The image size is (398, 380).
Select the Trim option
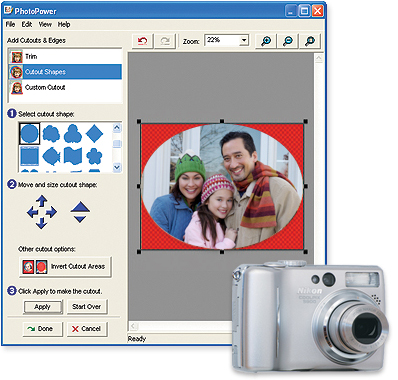[65, 56]
